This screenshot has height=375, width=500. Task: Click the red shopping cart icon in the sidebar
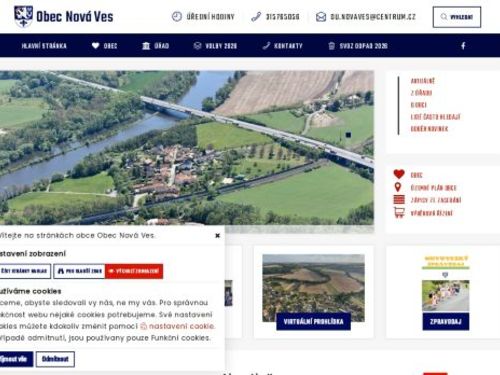tap(399, 213)
